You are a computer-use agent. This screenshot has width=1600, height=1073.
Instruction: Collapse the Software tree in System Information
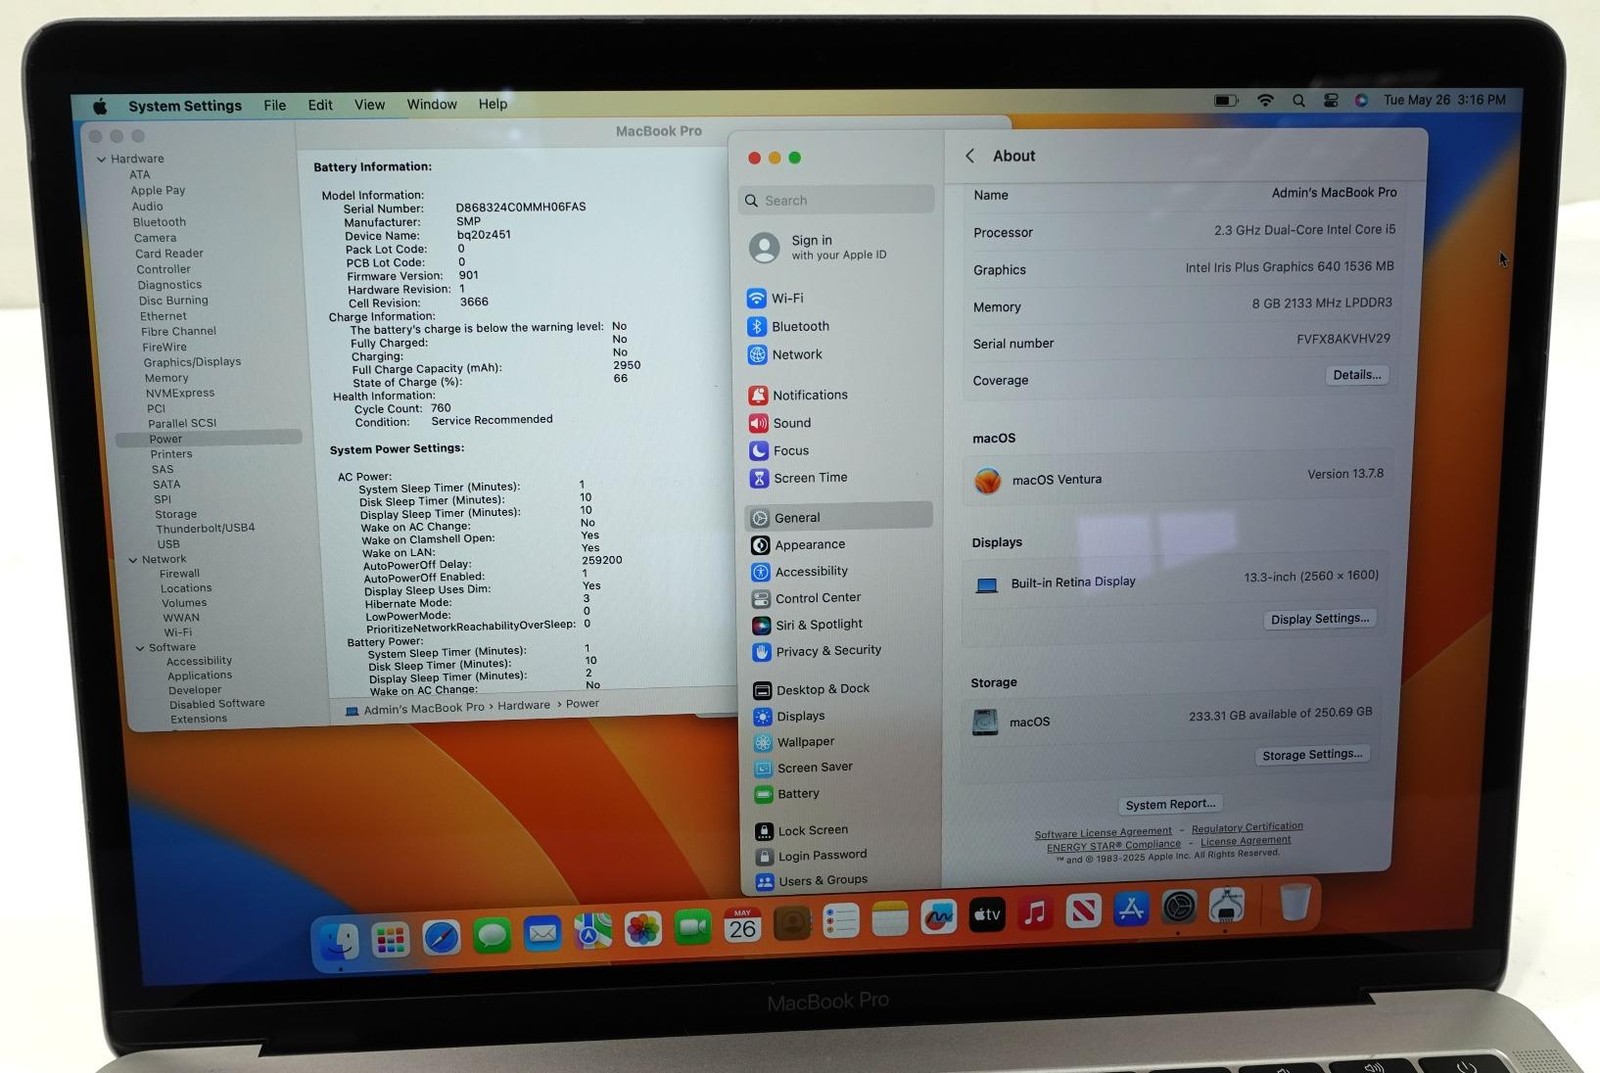[x=140, y=648]
